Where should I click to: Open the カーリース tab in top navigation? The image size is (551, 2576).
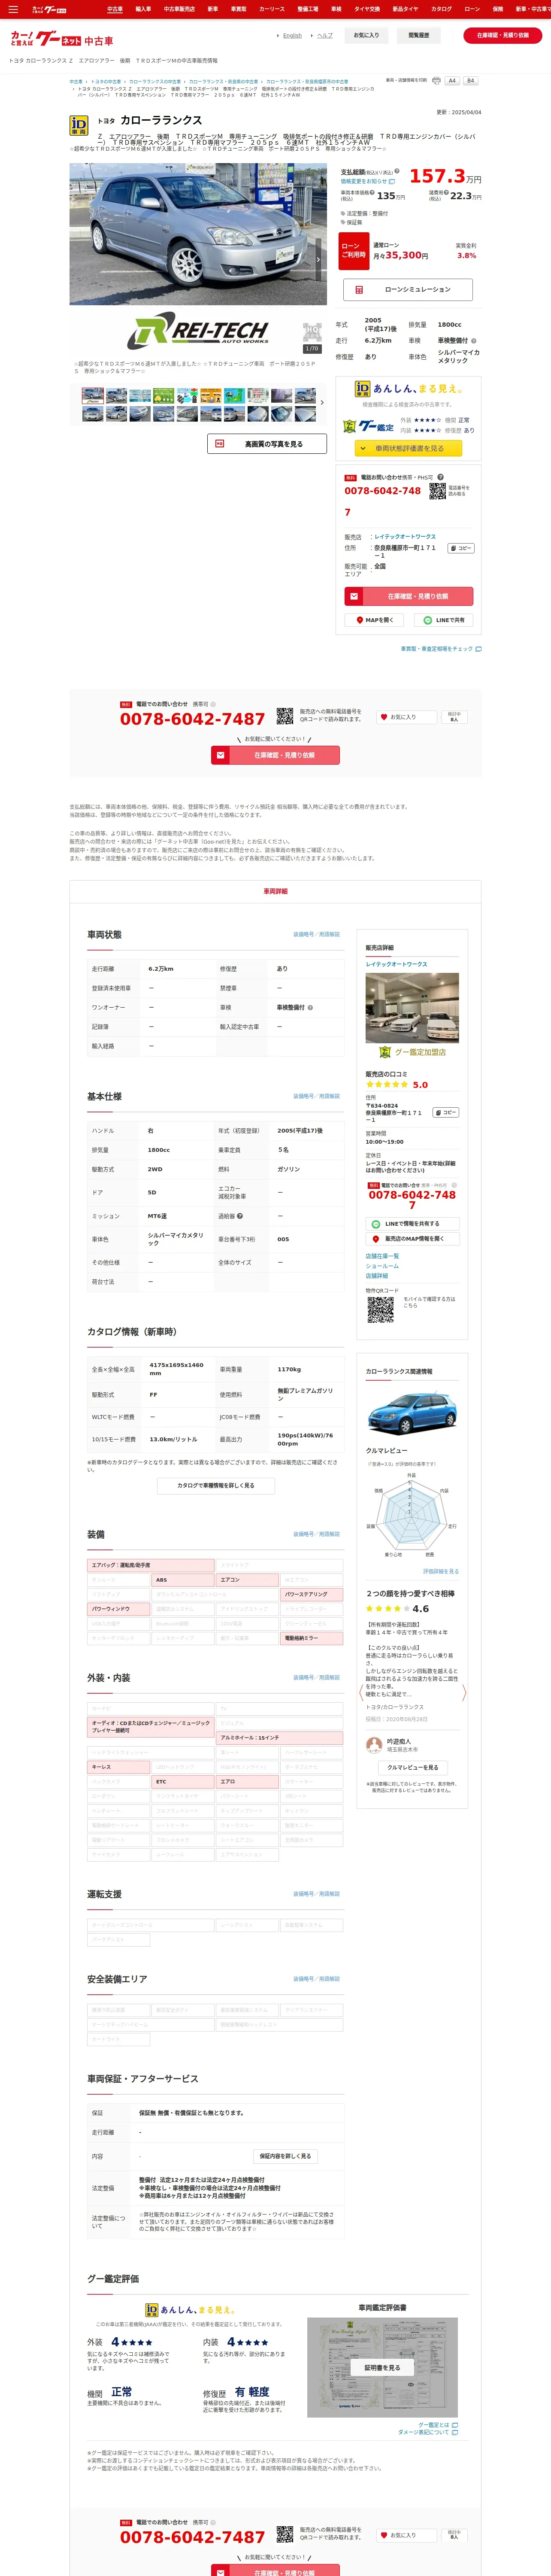[271, 9]
